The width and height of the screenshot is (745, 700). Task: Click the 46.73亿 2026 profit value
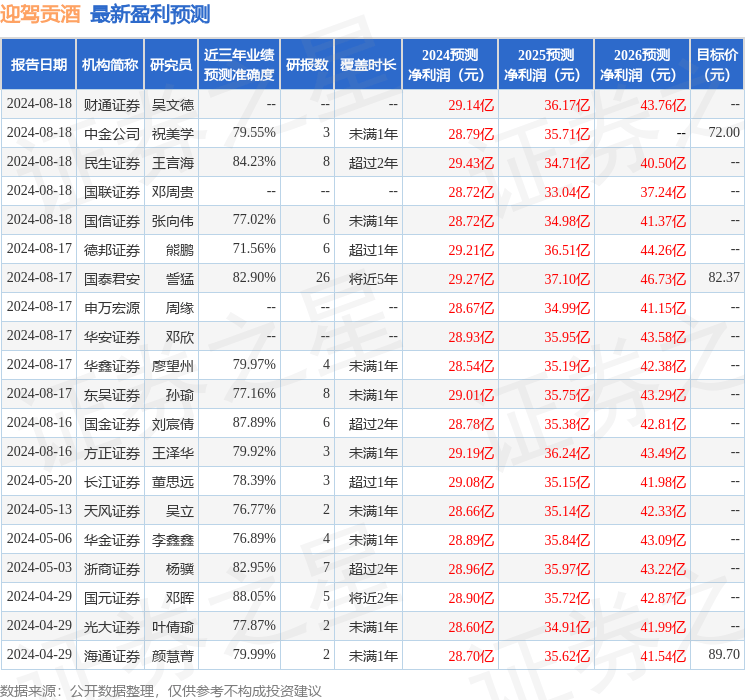(x=663, y=277)
